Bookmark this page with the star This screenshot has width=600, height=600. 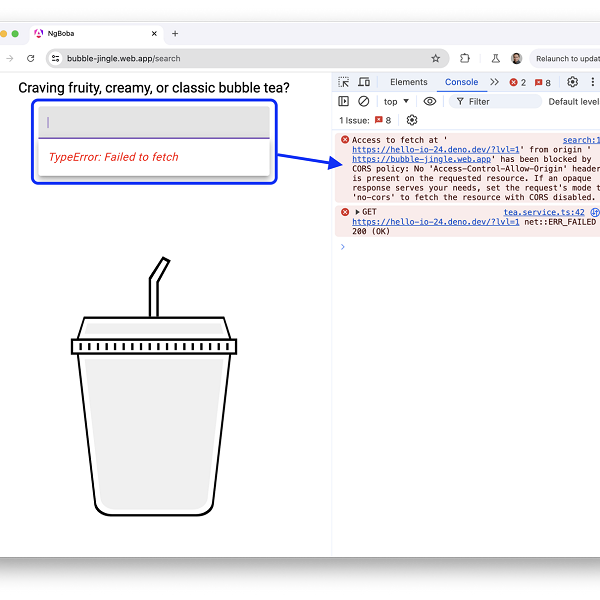(x=435, y=58)
